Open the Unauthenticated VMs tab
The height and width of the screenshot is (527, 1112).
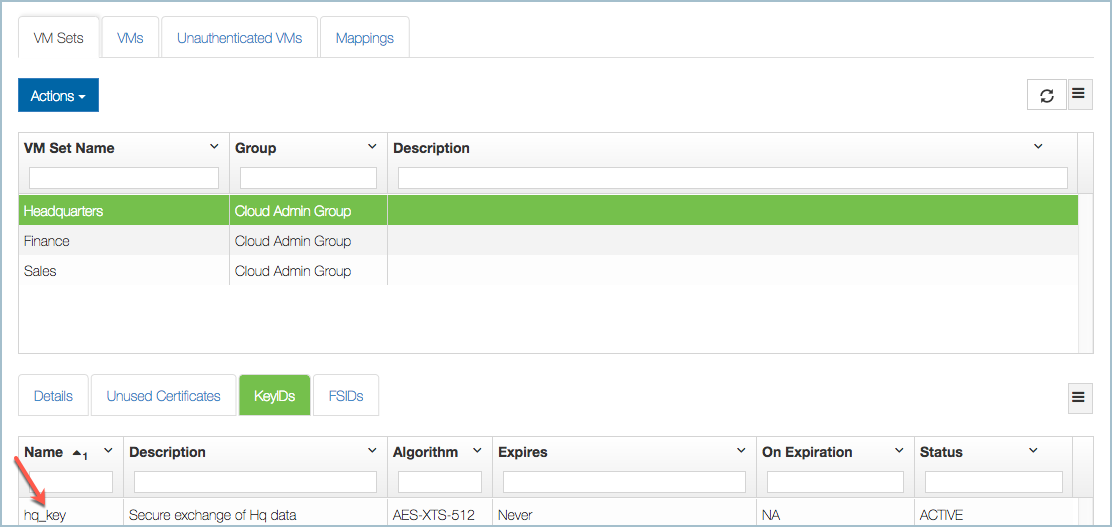coord(239,38)
